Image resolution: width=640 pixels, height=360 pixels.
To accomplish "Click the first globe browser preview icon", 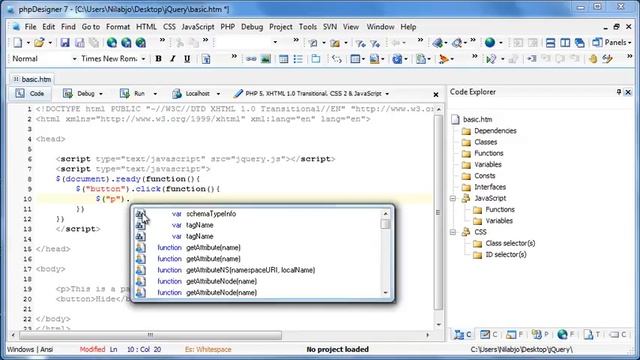I will click(112, 42).
